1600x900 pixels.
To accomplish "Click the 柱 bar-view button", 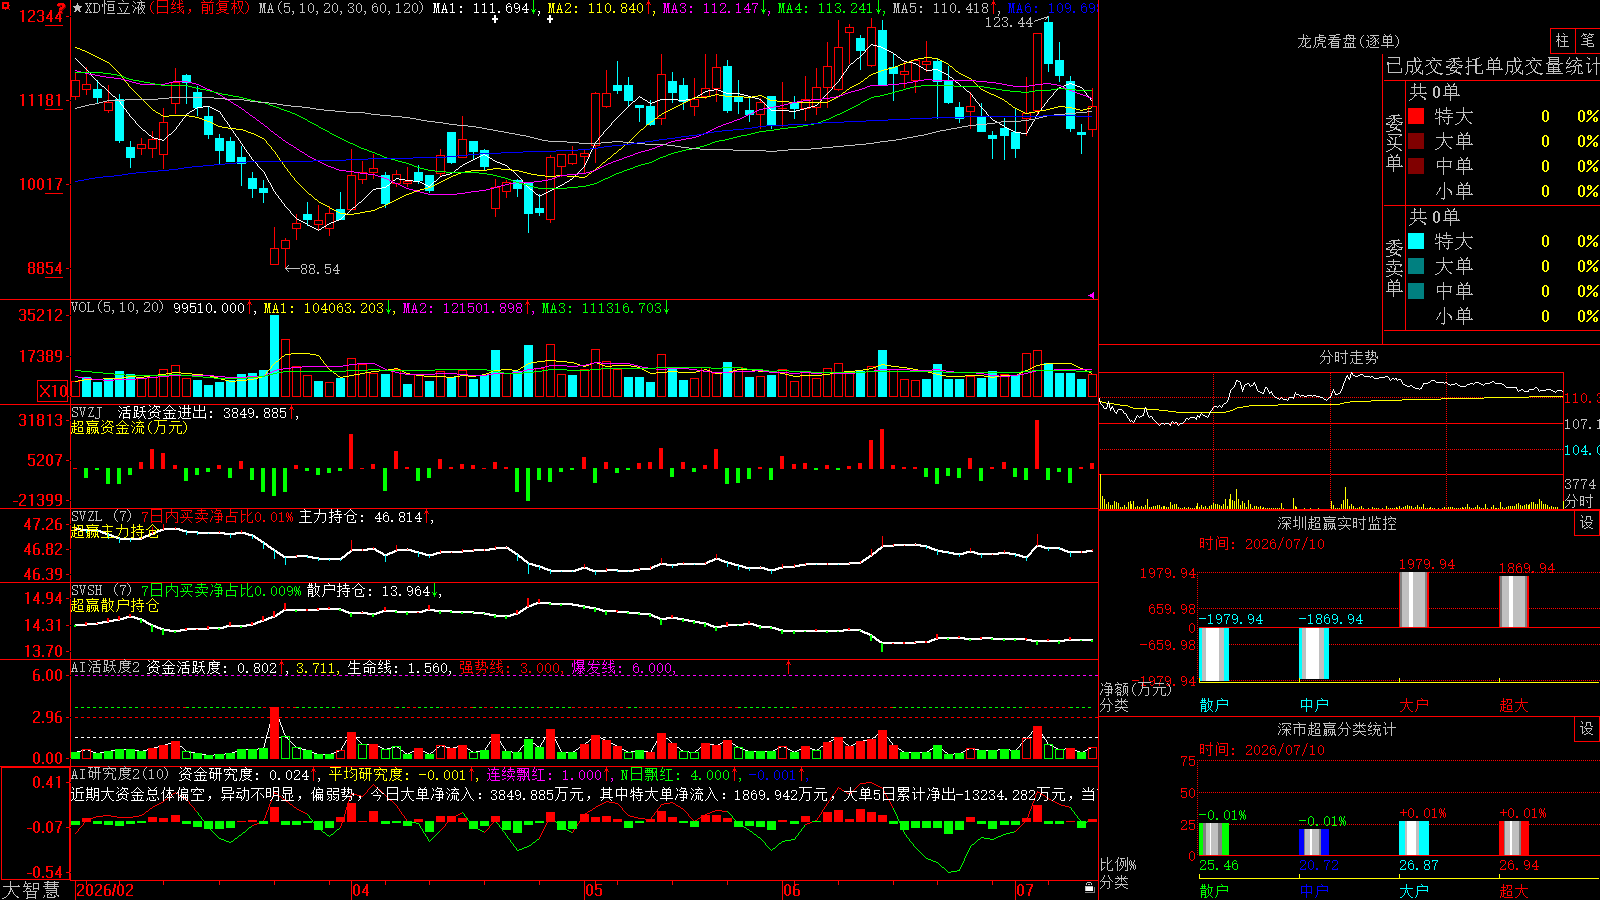I will point(1562,41).
